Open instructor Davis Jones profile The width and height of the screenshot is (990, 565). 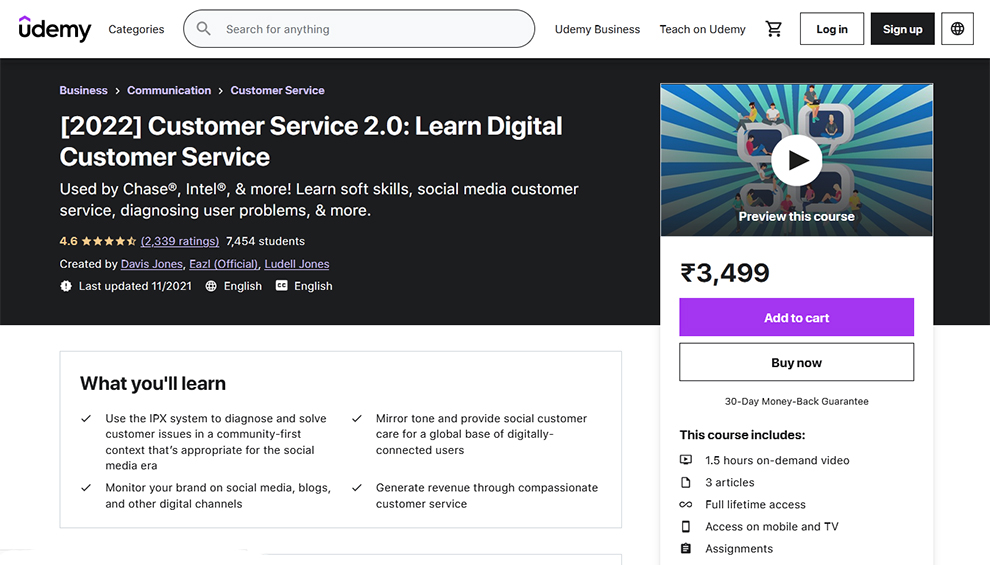click(x=152, y=264)
